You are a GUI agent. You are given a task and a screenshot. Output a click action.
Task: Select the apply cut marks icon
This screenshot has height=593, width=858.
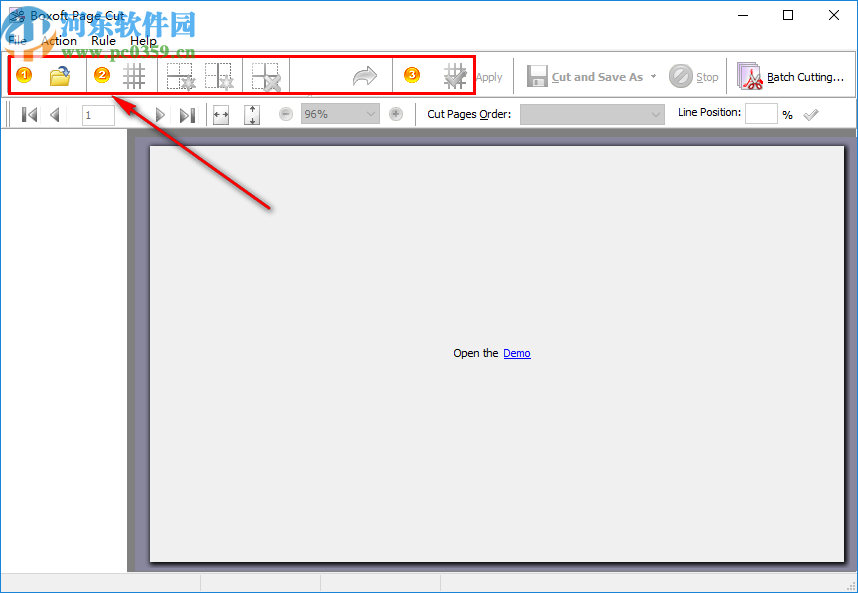point(453,76)
